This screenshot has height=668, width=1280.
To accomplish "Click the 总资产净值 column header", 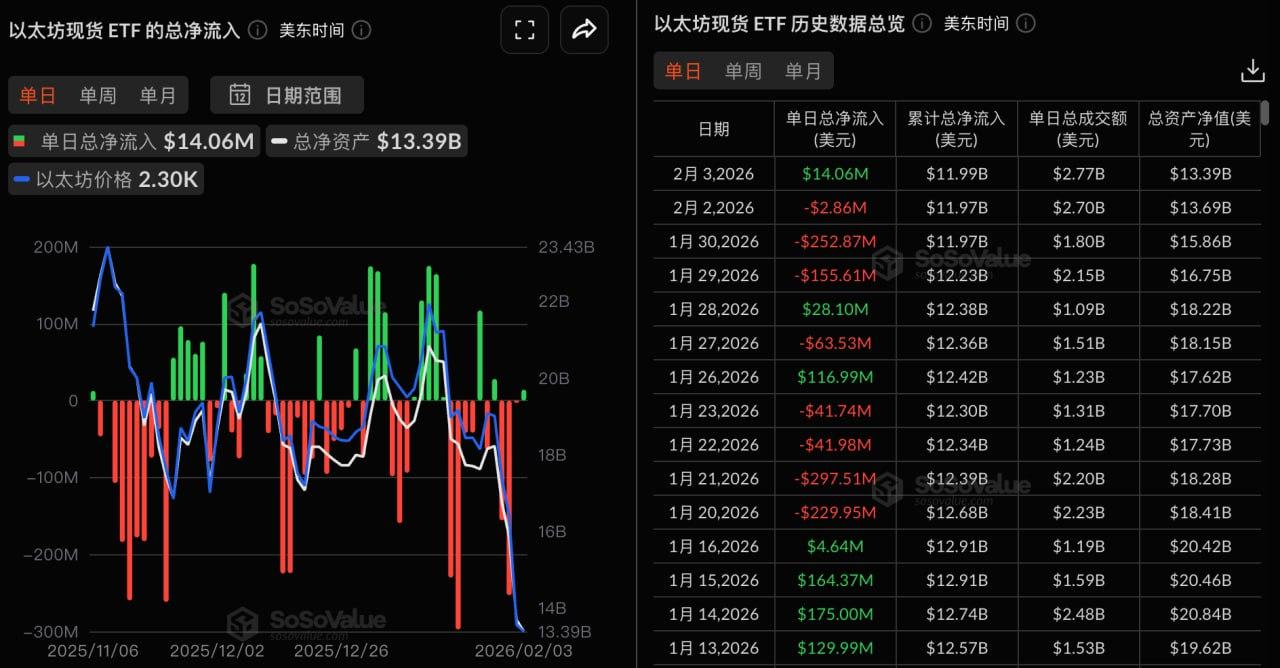I will tap(1200, 128).
